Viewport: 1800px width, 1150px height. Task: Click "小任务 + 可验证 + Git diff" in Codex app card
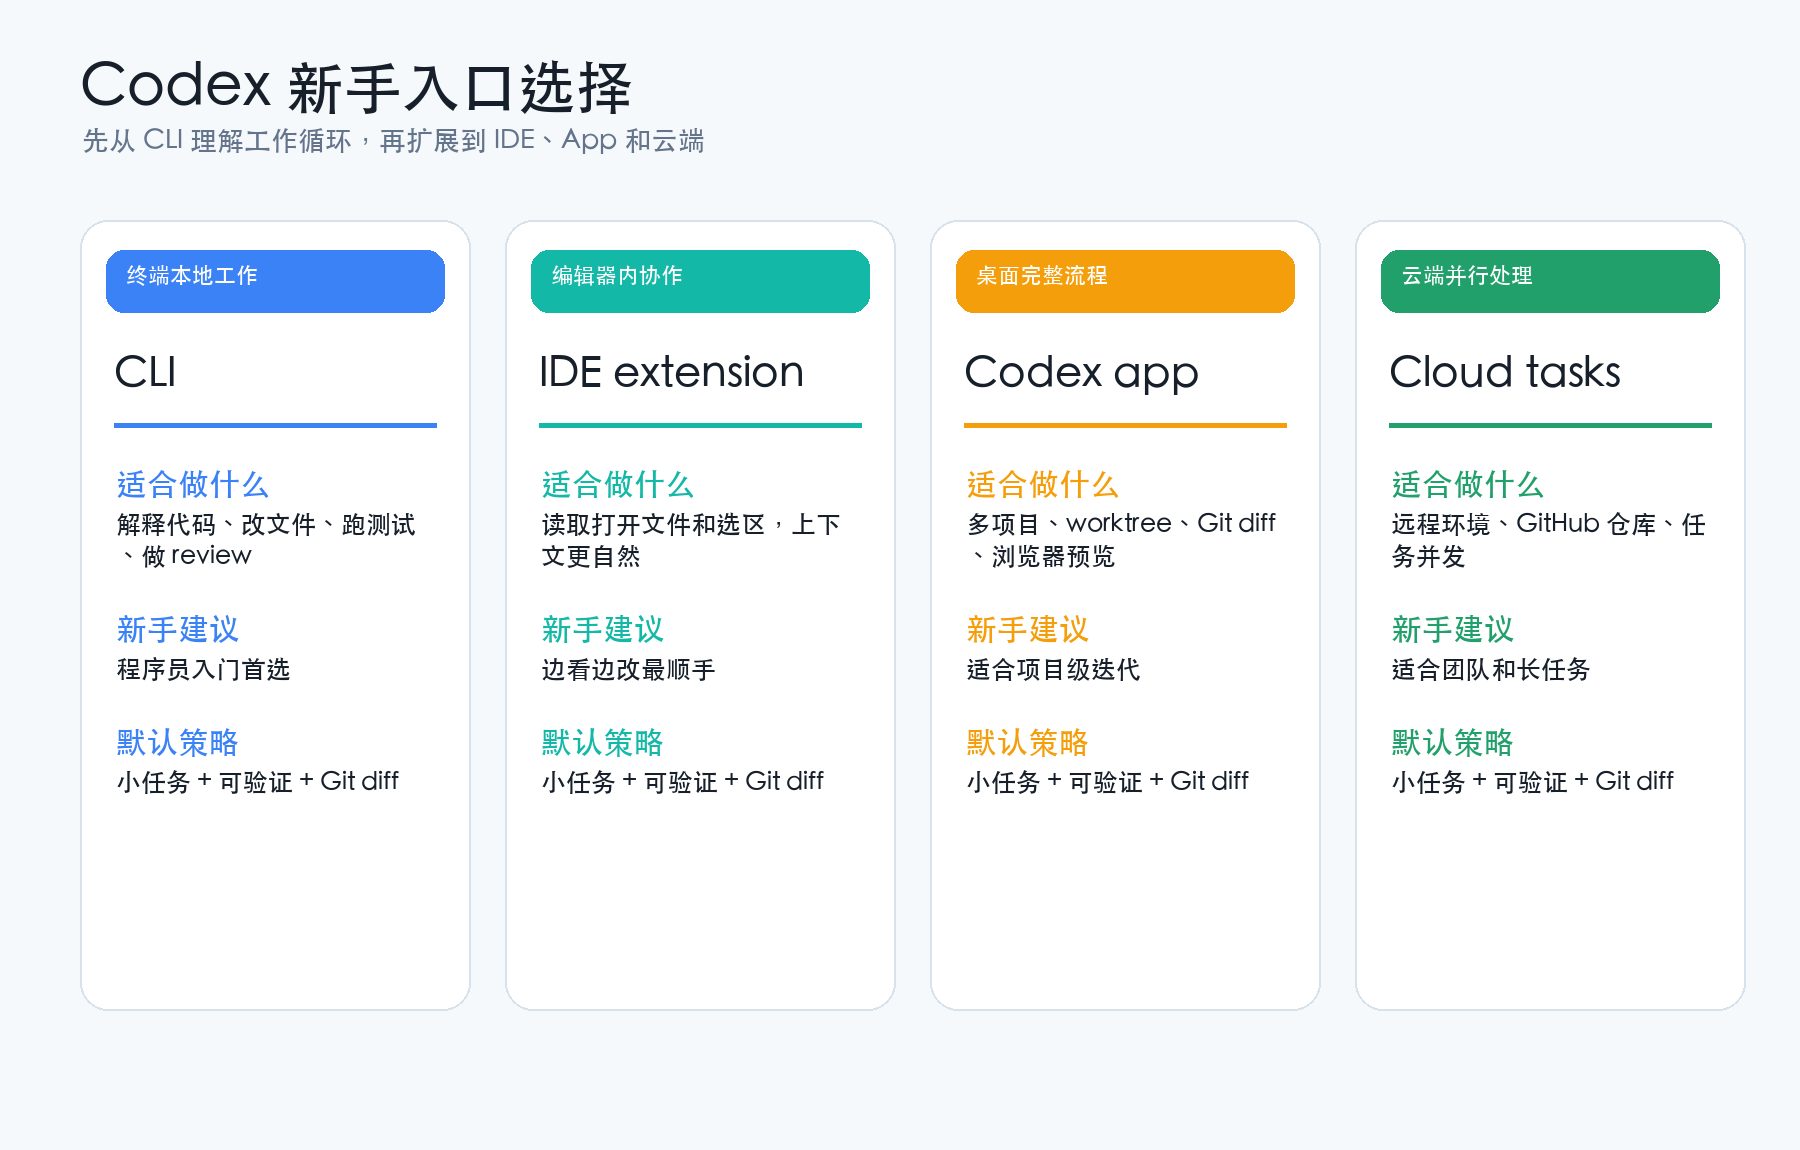[1107, 782]
